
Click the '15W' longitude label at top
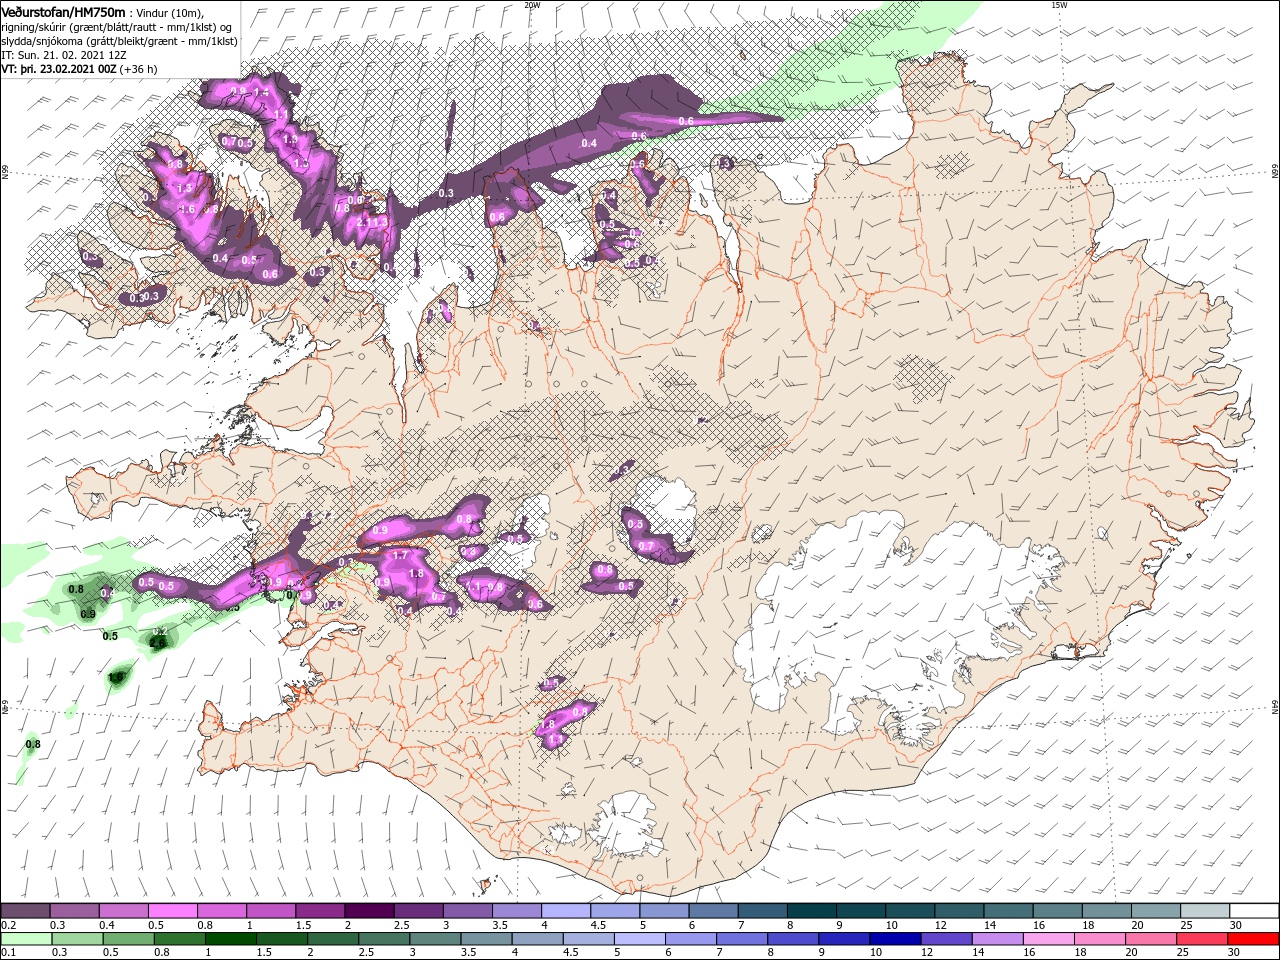tap(1059, 5)
